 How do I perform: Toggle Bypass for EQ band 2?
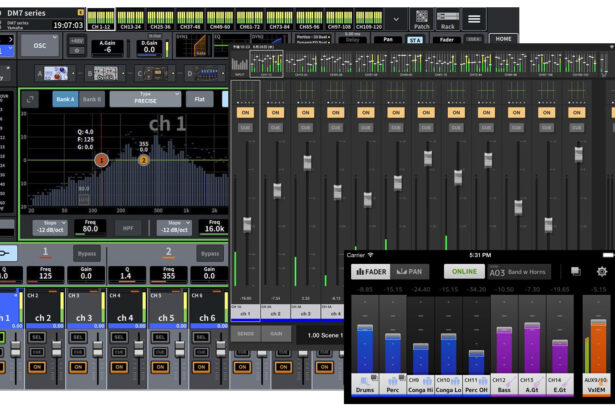coord(210,254)
